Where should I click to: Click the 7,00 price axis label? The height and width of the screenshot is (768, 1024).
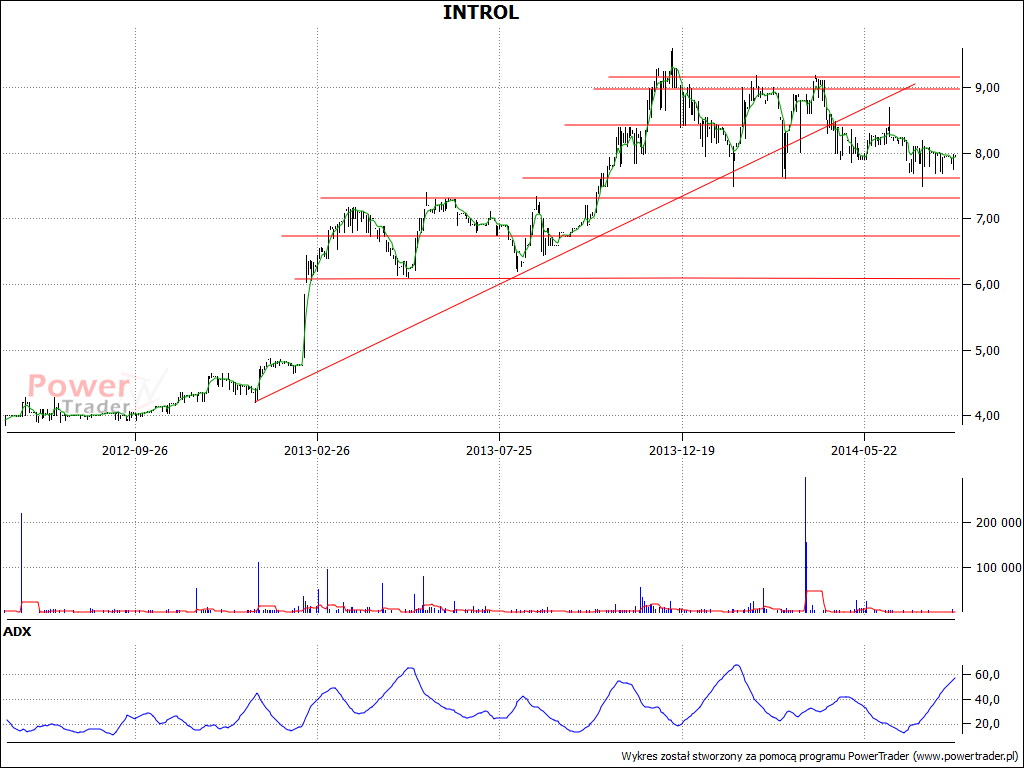coord(986,219)
